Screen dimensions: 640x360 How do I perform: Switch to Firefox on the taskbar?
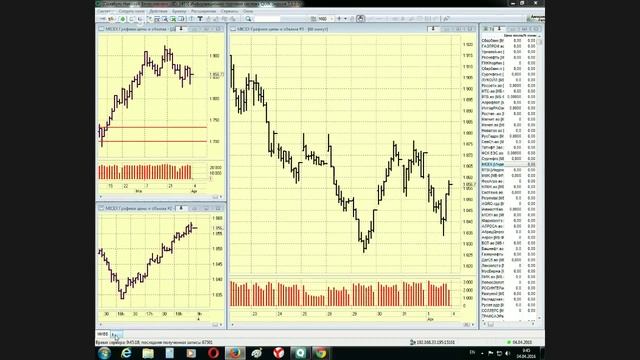235,353
